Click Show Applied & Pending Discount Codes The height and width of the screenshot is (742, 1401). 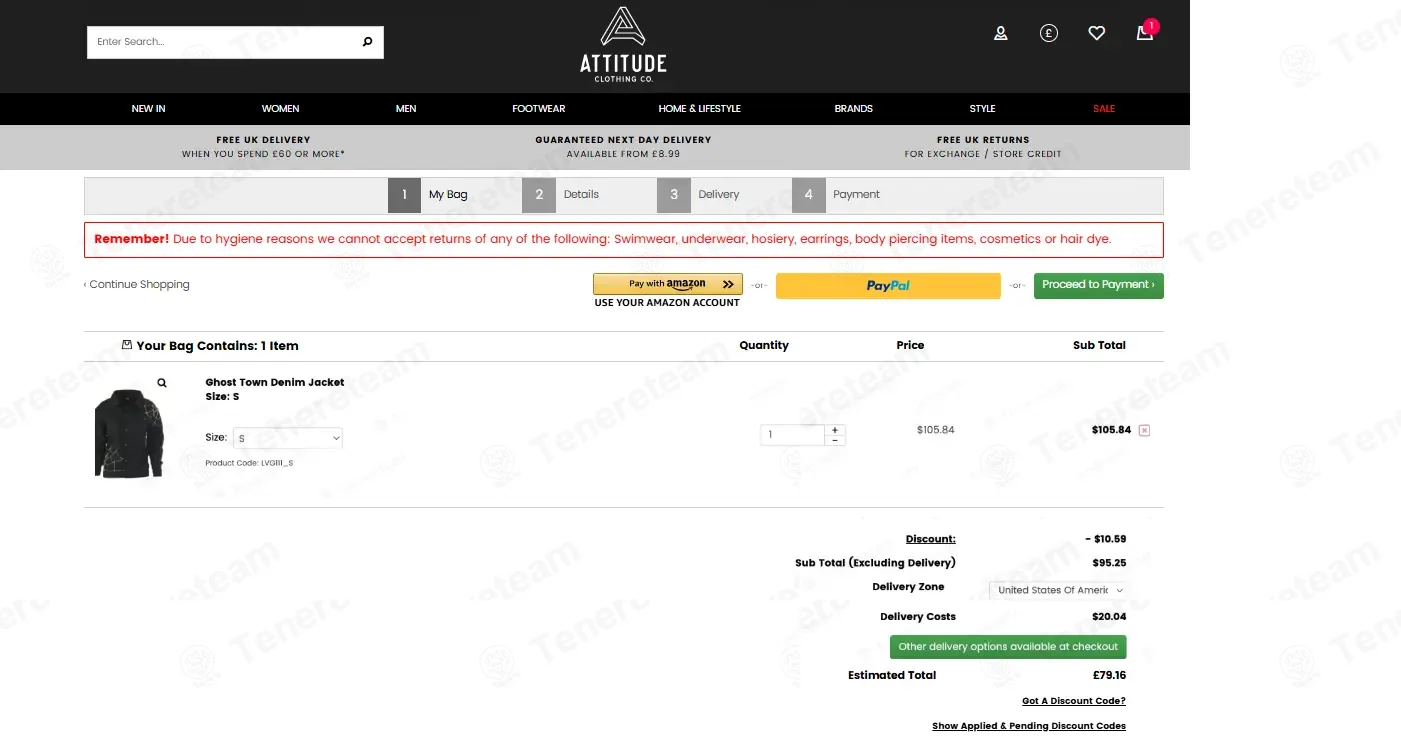(1029, 726)
